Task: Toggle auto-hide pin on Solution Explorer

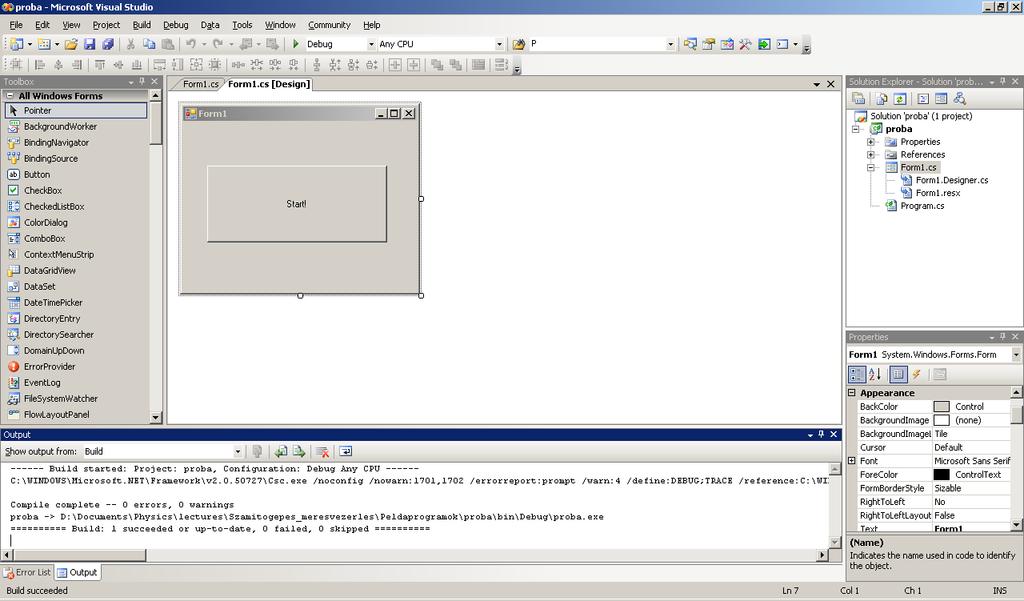Action: (1003, 82)
